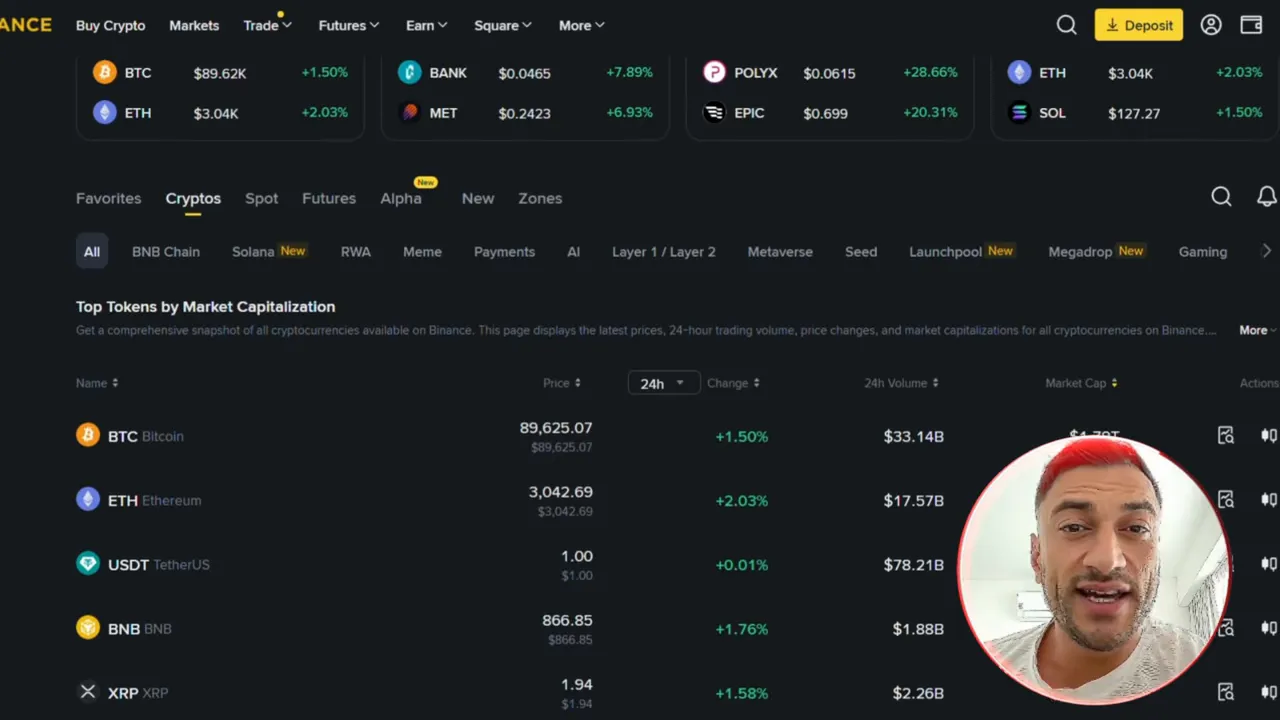Select the Metaverse category filter

[780, 251]
